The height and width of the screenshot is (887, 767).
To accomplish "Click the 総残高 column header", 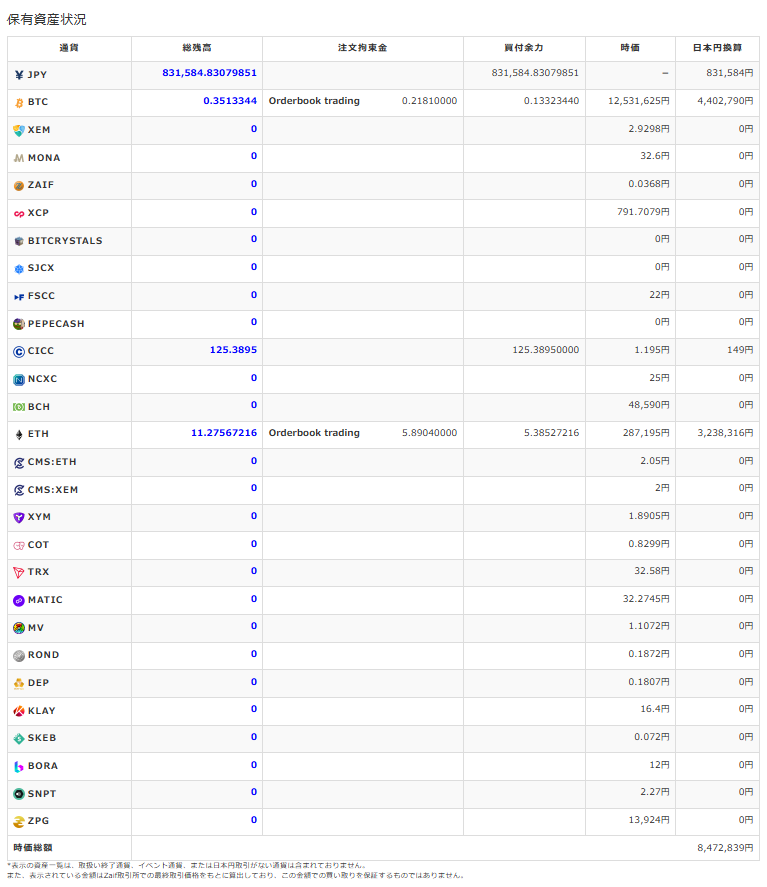I will (x=197, y=48).
